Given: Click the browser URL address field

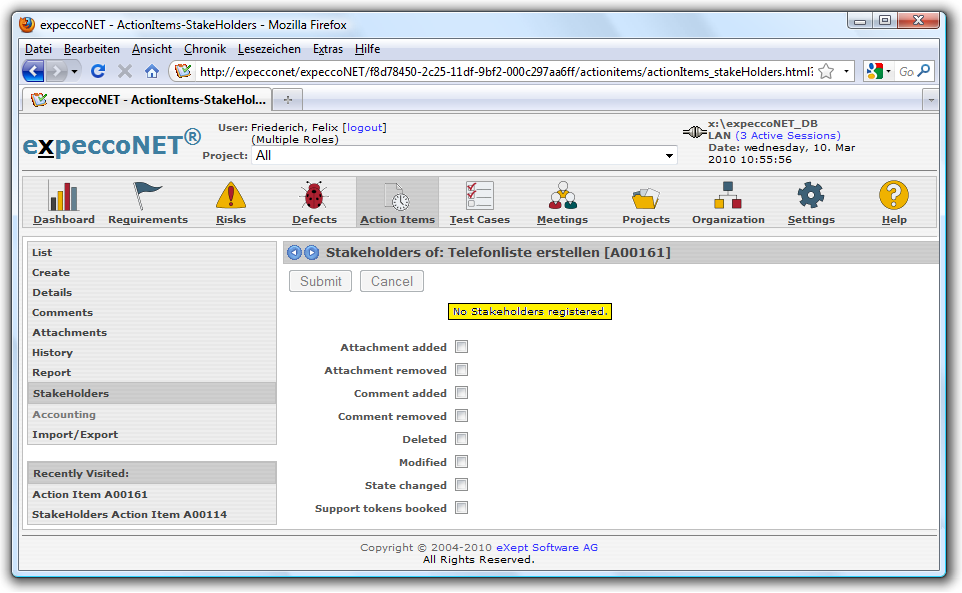Looking at the screenshot, I should point(500,72).
